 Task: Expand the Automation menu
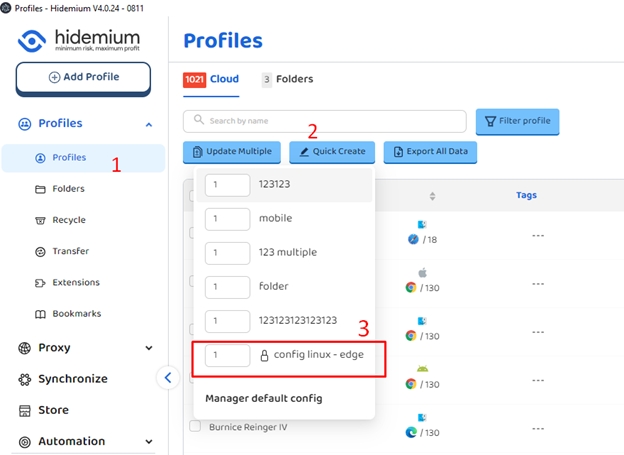[x=149, y=441]
